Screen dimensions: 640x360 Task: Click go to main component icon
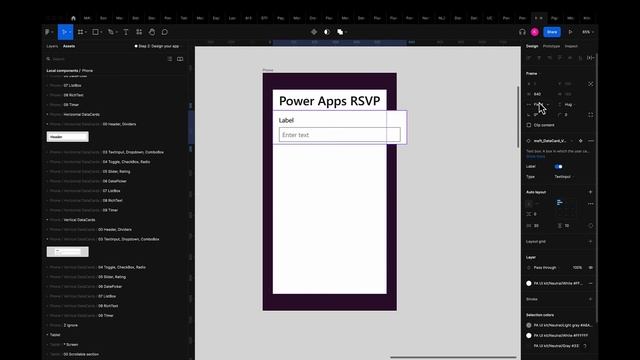[580, 141]
